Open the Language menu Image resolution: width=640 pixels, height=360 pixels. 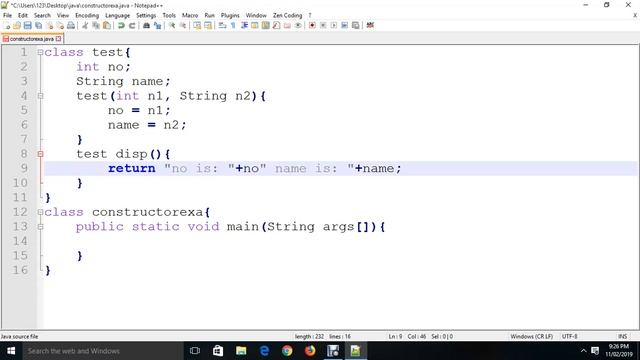(118, 16)
